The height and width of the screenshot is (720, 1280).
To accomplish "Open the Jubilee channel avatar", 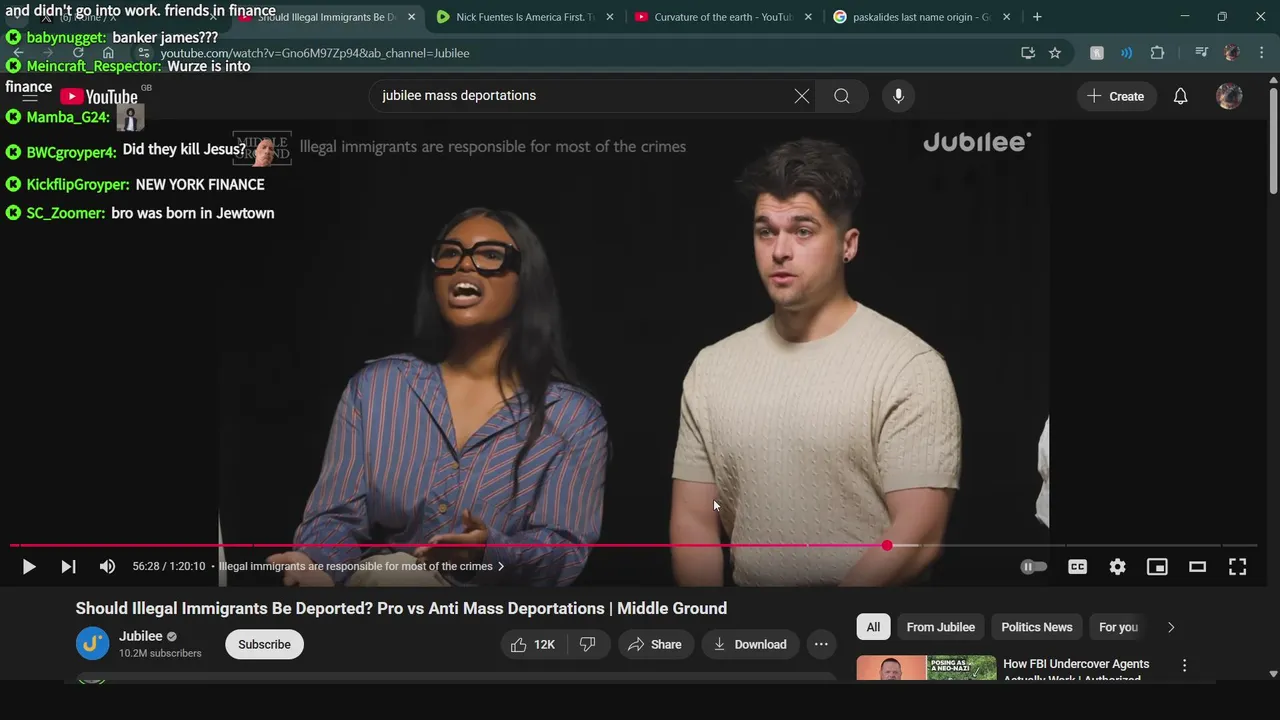I will pos(92,644).
